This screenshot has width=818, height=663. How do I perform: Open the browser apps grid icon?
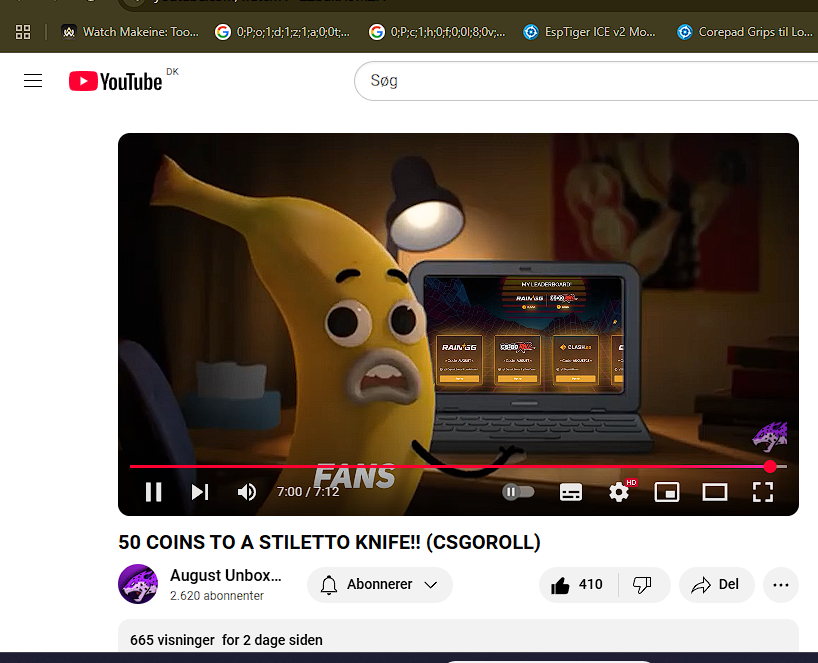[23, 32]
